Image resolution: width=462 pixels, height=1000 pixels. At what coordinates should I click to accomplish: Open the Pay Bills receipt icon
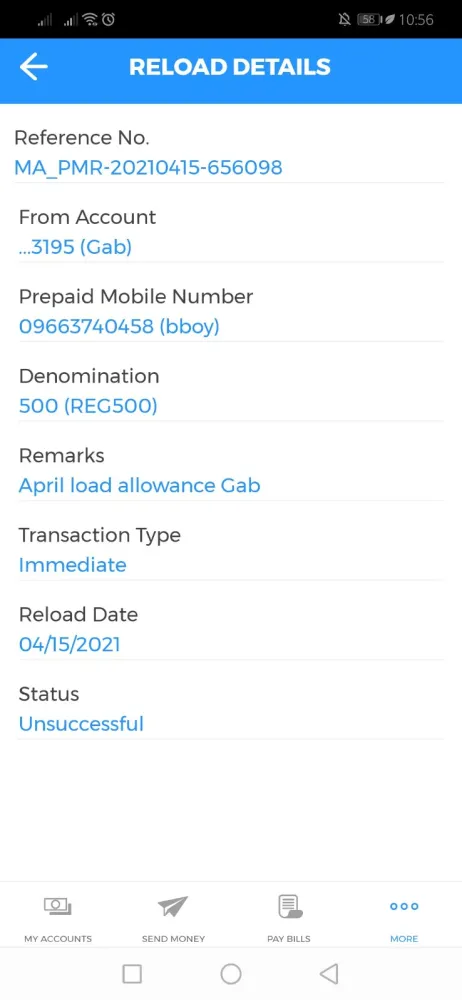click(x=289, y=906)
